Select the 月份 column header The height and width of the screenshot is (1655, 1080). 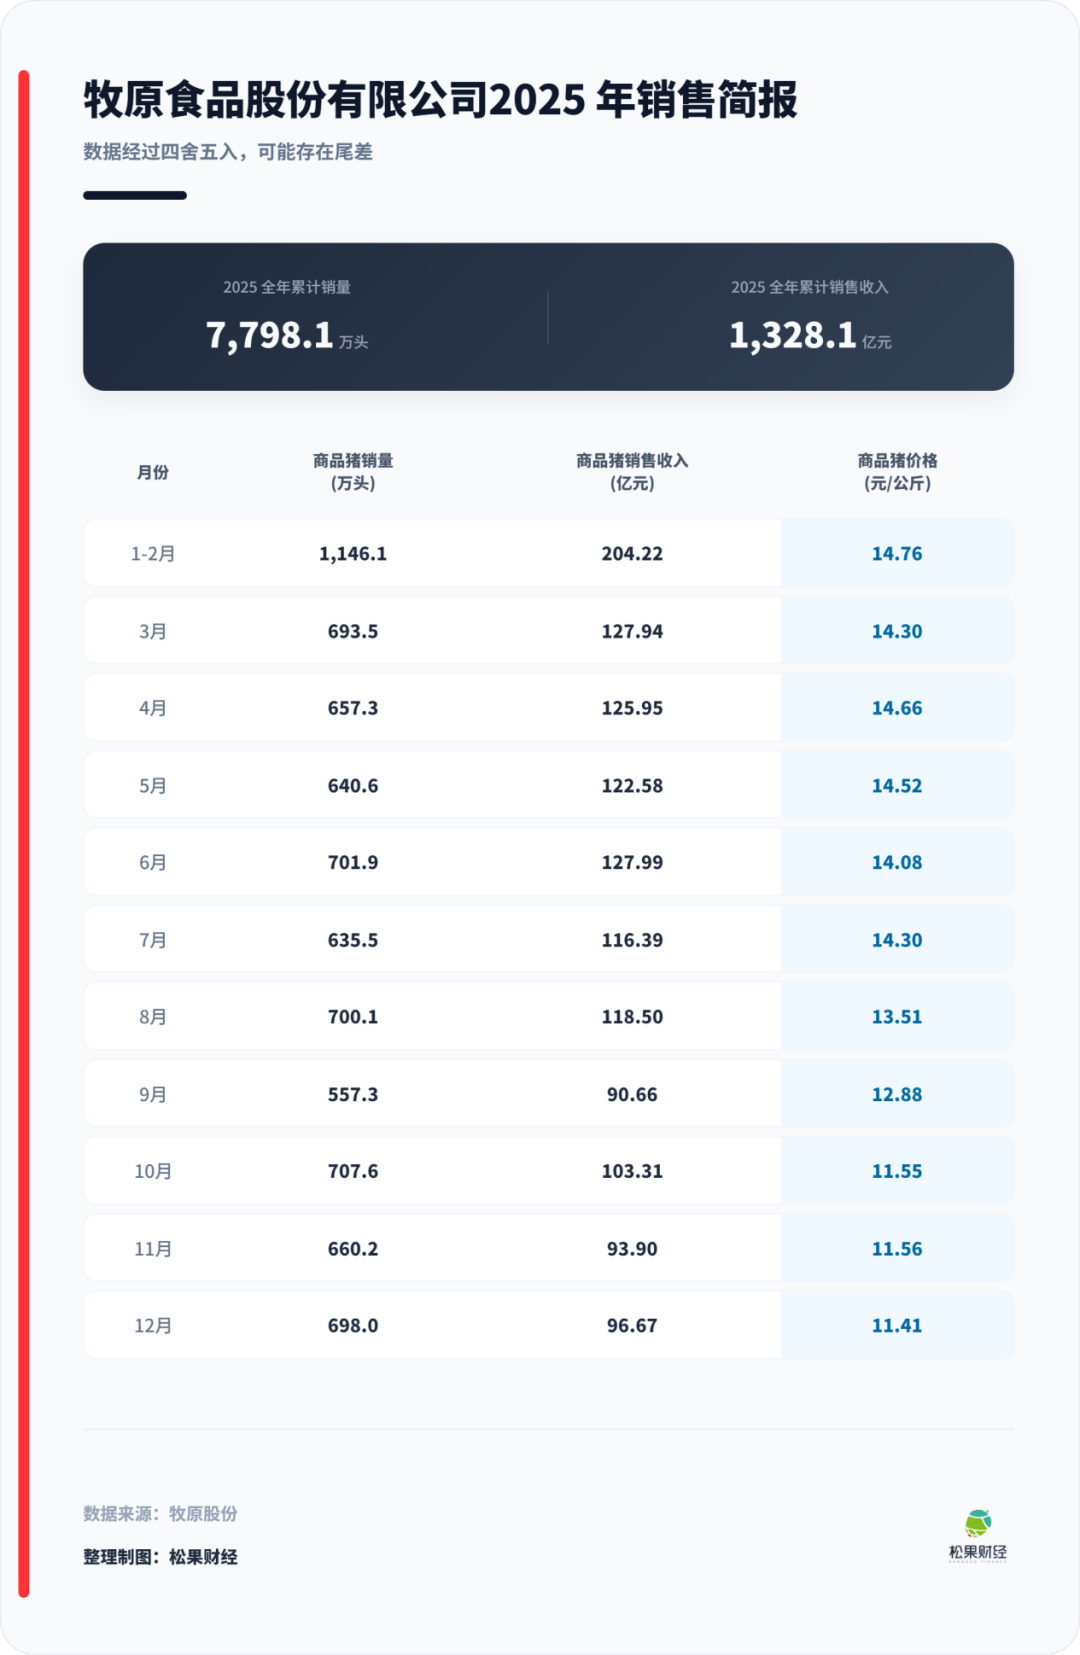pos(153,472)
